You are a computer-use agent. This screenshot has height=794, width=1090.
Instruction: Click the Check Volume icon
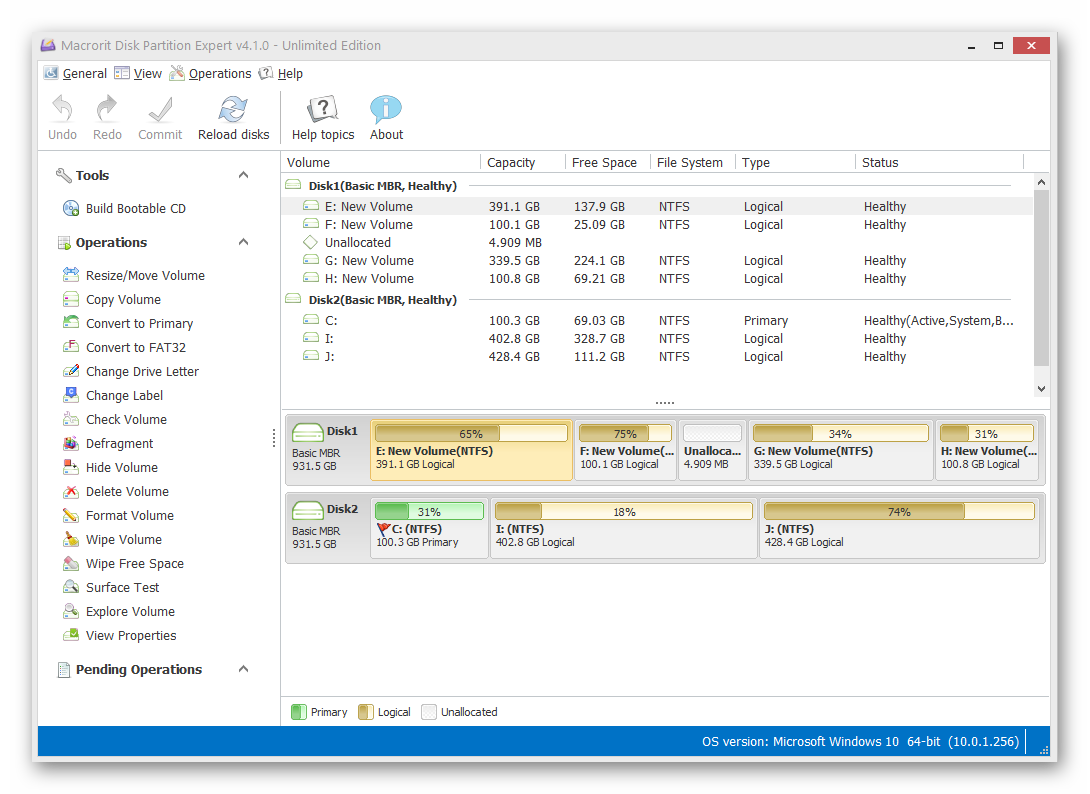71,419
